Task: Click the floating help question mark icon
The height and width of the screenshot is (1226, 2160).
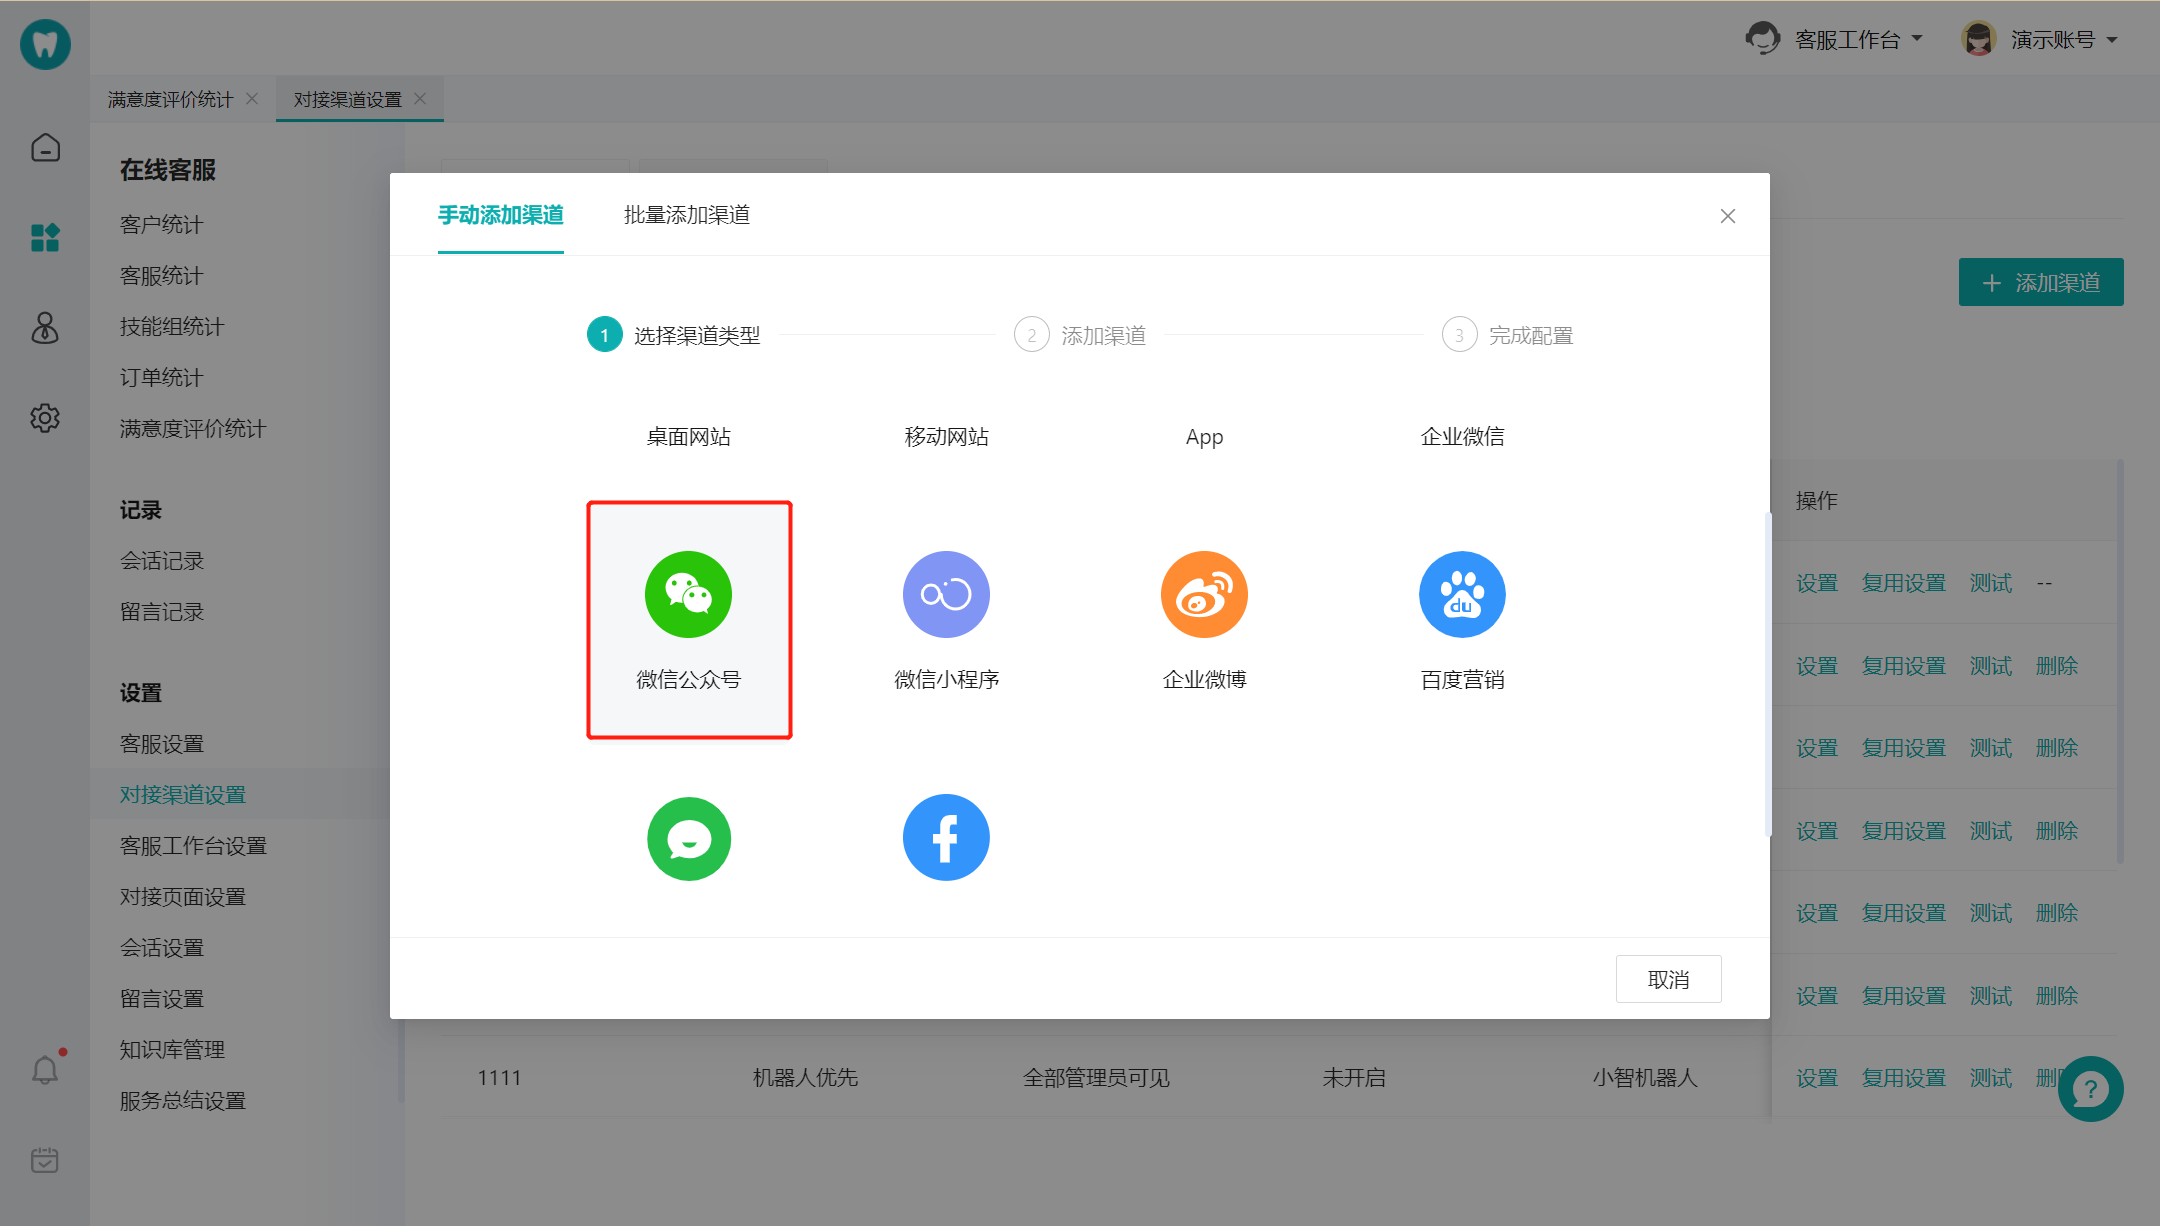Action: 2090,1089
